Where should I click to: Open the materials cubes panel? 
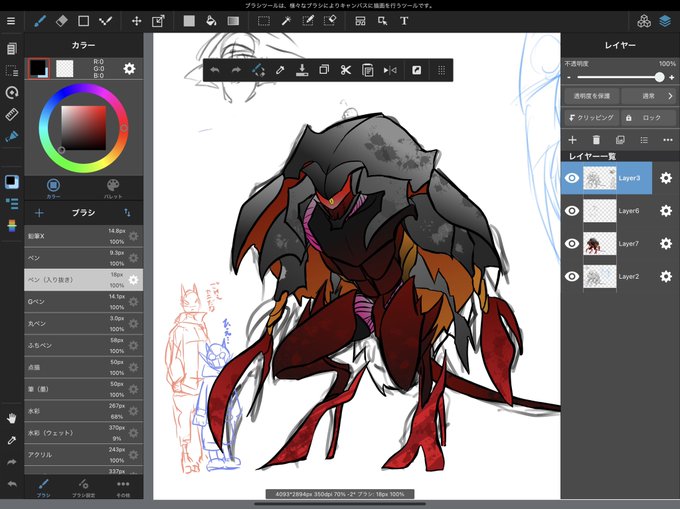pyautogui.click(x=644, y=21)
